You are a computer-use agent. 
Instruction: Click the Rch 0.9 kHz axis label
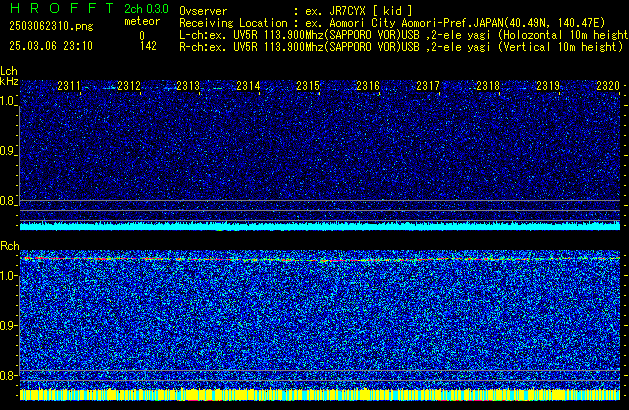click(x=8, y=325)
